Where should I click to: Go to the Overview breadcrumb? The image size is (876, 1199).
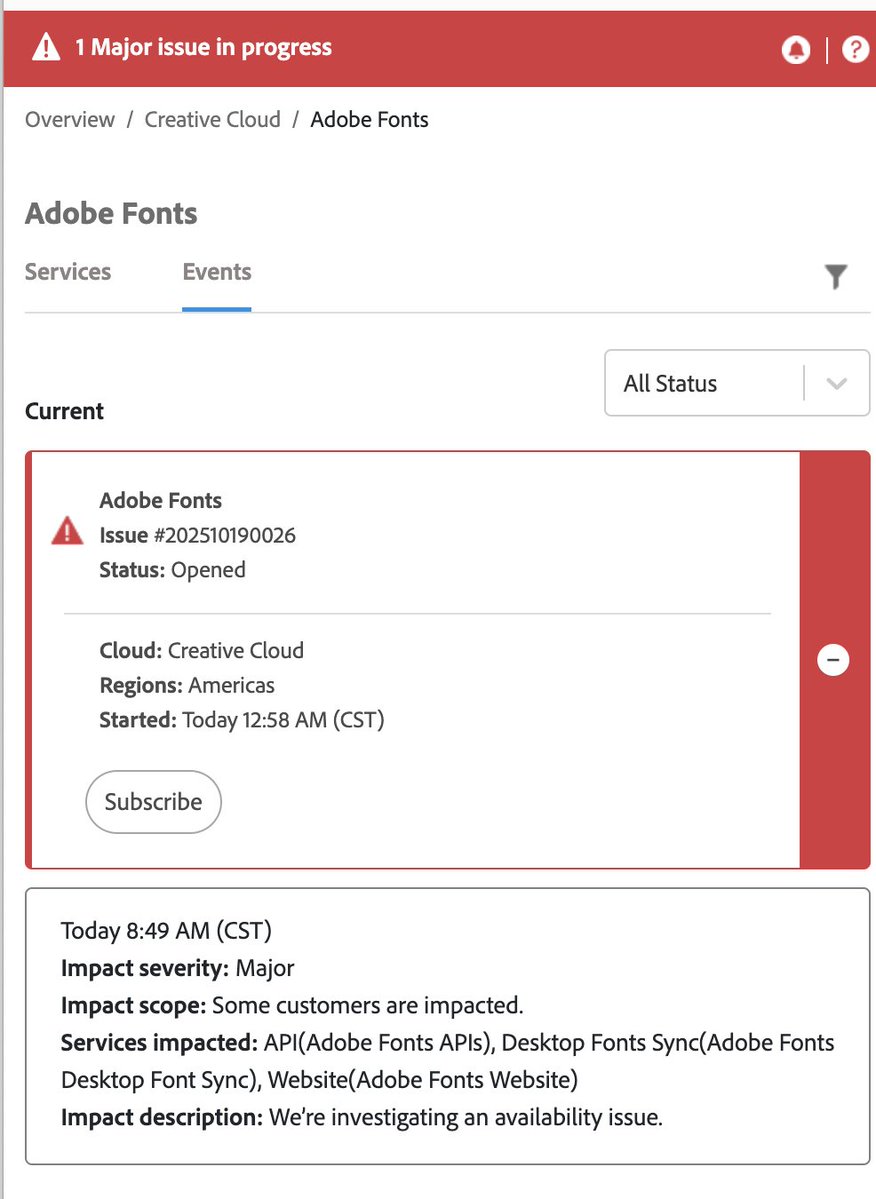pyautogui.click(x=70, y=120)
